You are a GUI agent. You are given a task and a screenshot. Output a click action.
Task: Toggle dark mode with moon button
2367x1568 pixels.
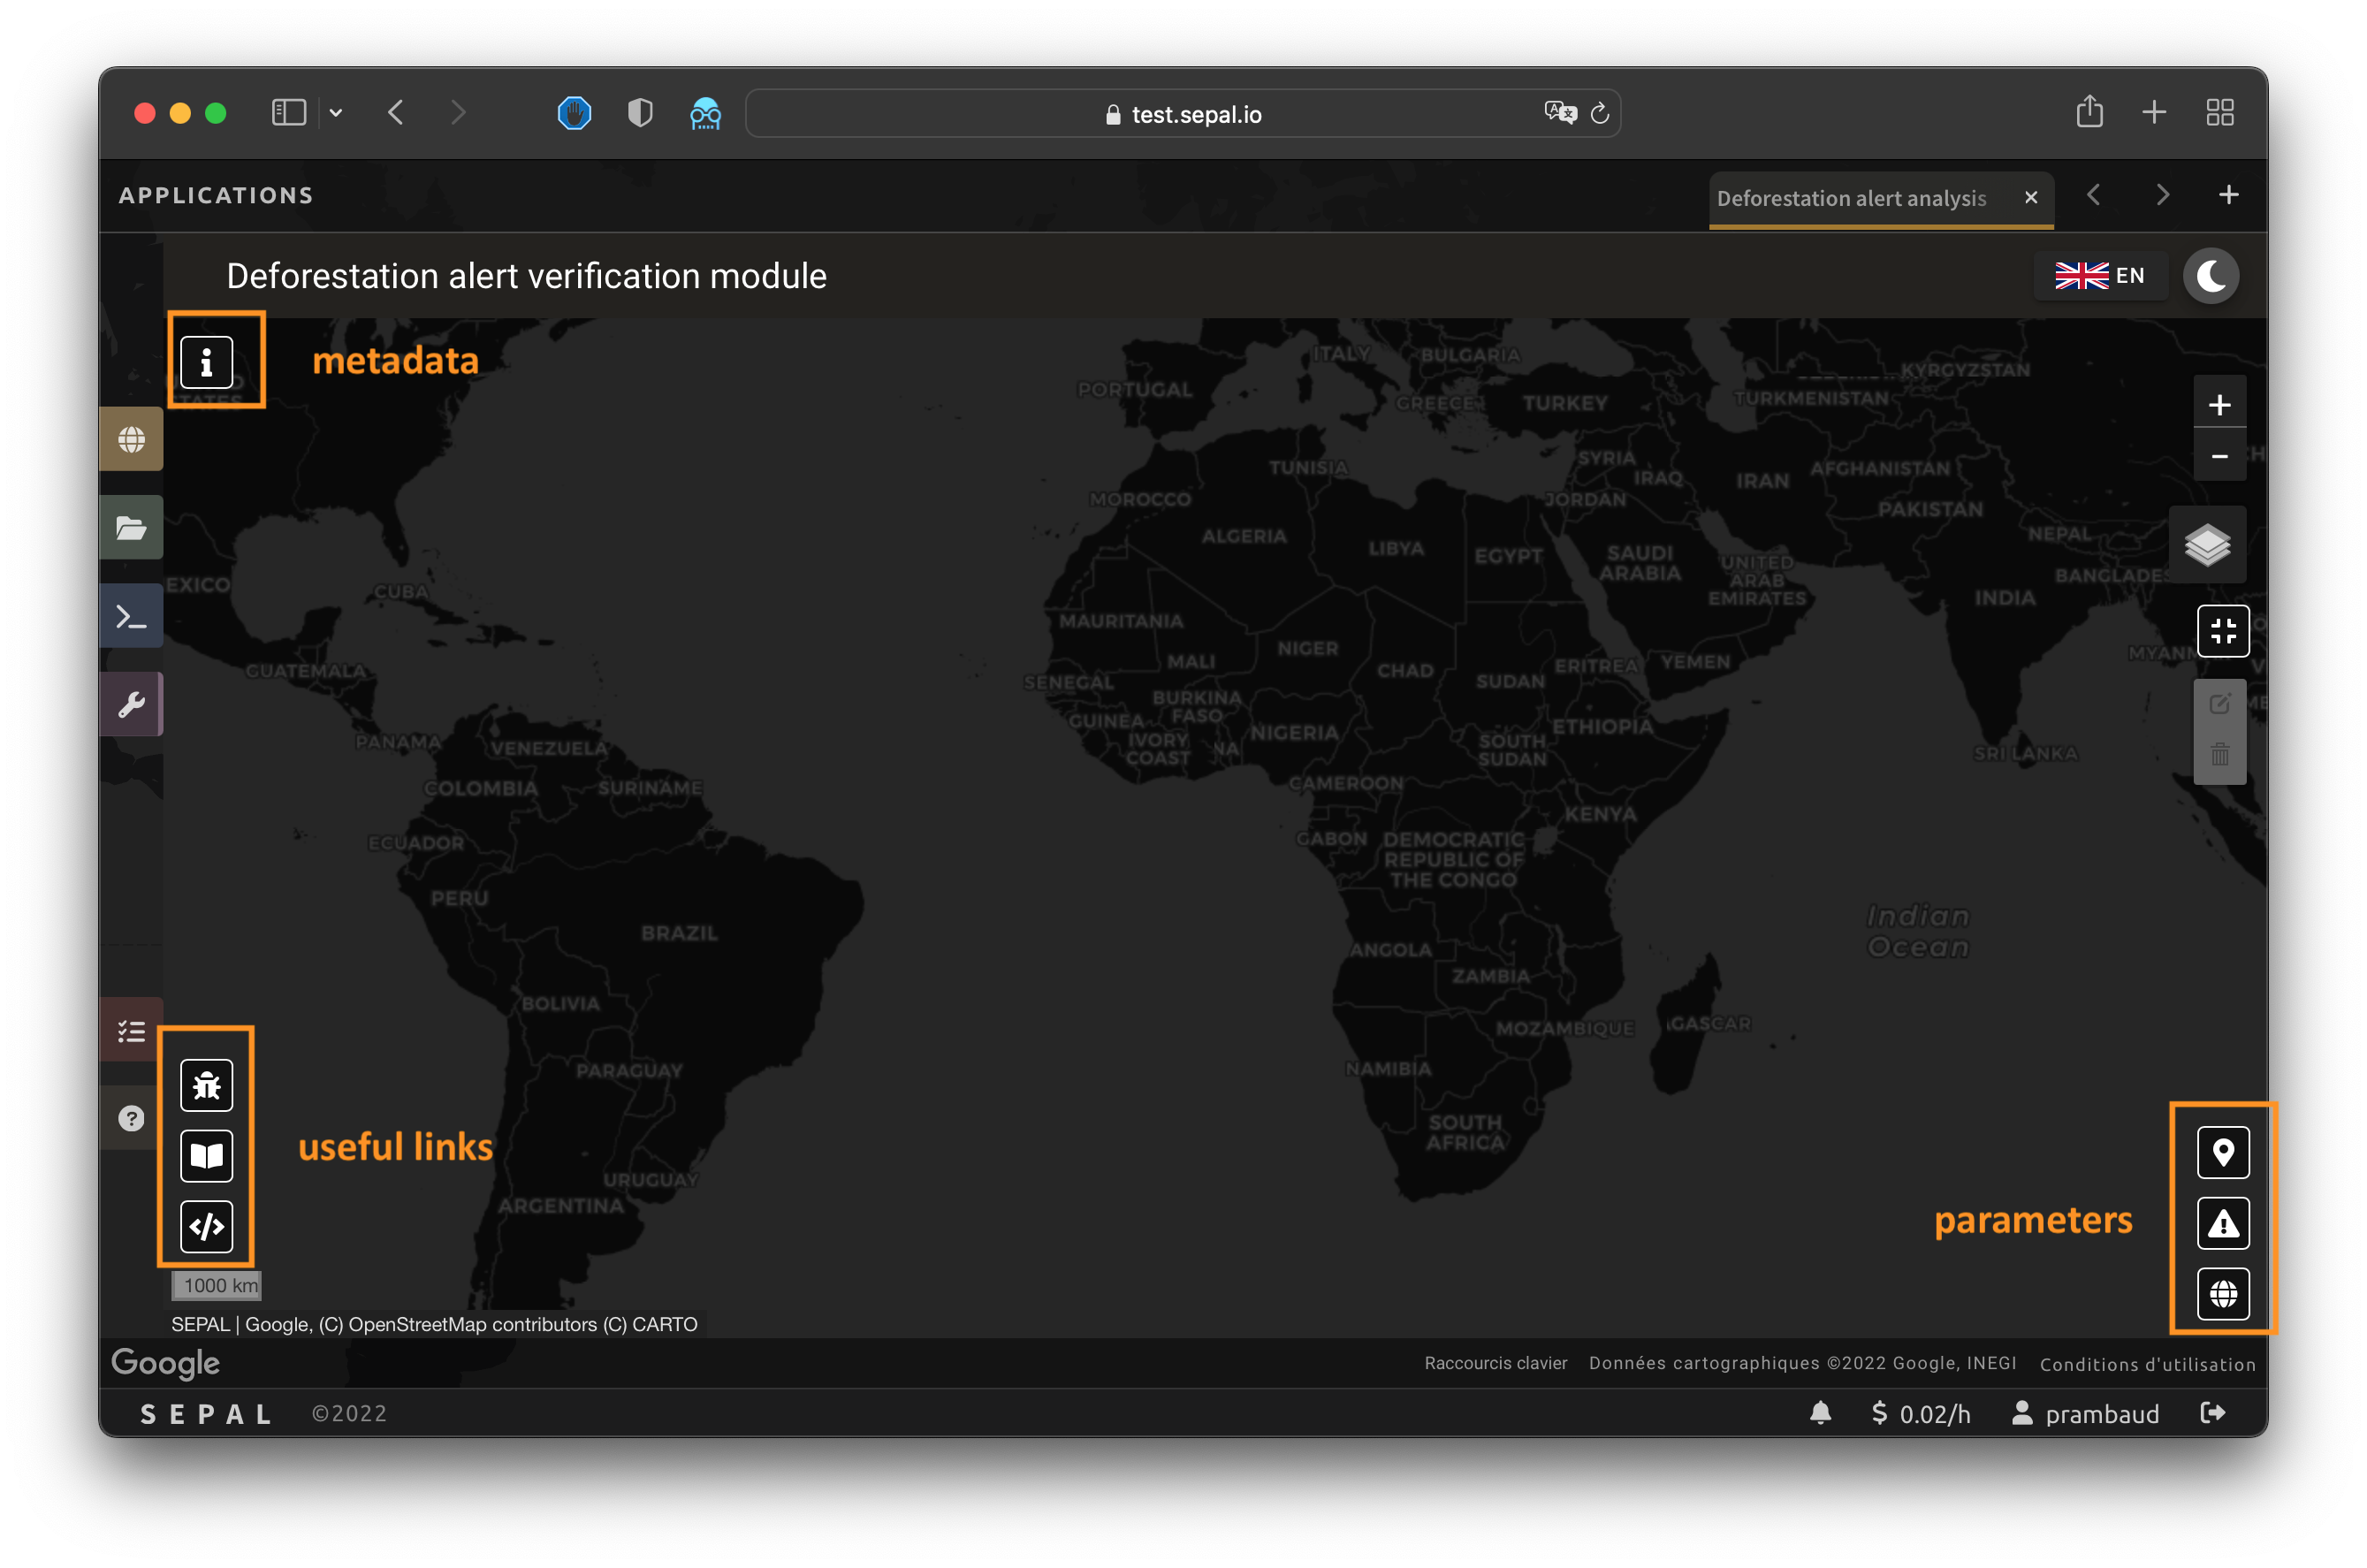(x=2210, y=276)
